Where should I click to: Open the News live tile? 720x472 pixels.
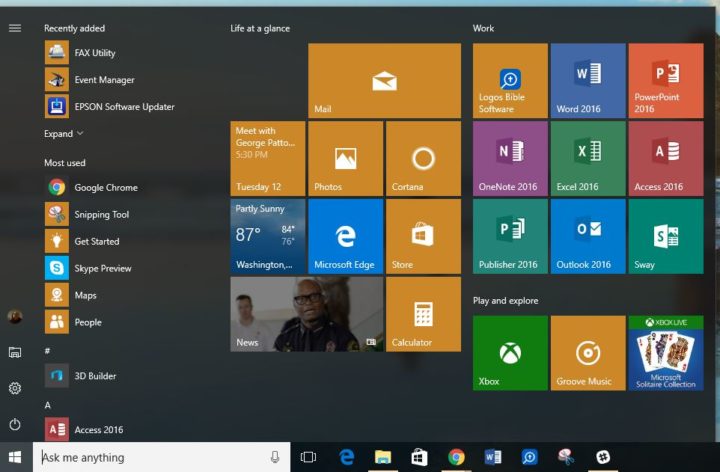pyautogui.click(x=307, y=314)
